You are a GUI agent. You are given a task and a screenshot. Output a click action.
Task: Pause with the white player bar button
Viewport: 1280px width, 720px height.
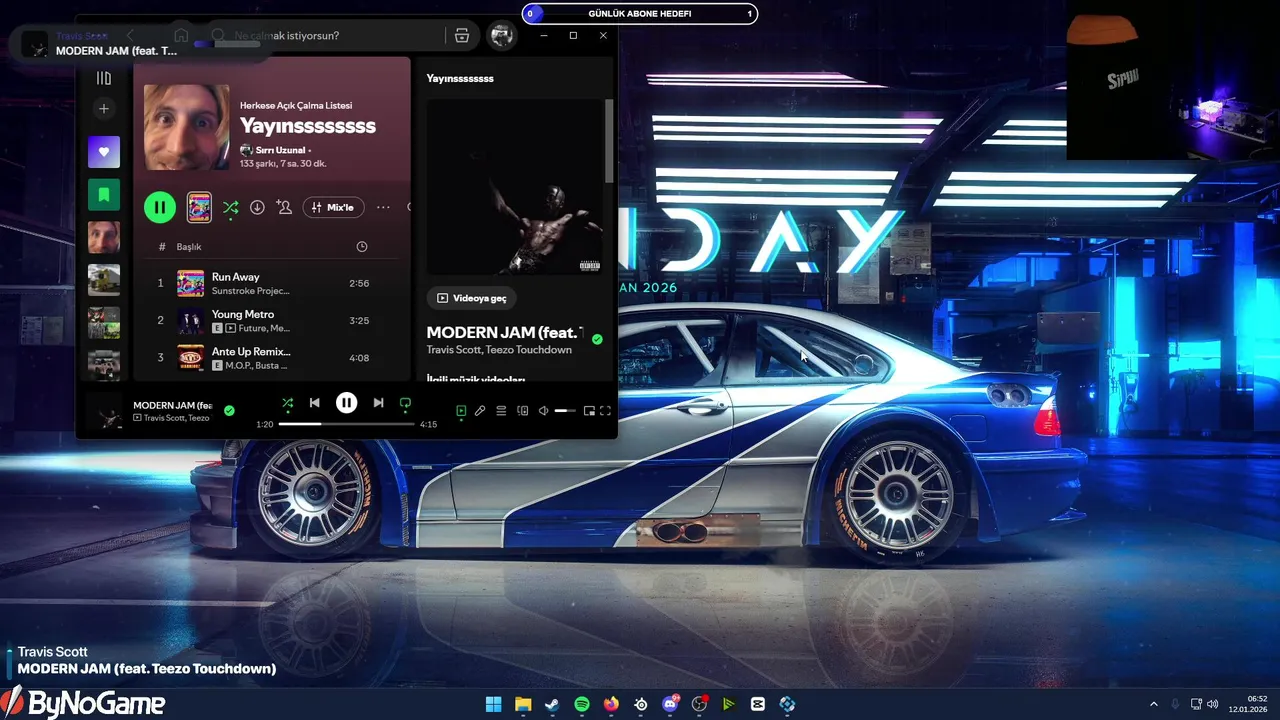click(346, 402)
